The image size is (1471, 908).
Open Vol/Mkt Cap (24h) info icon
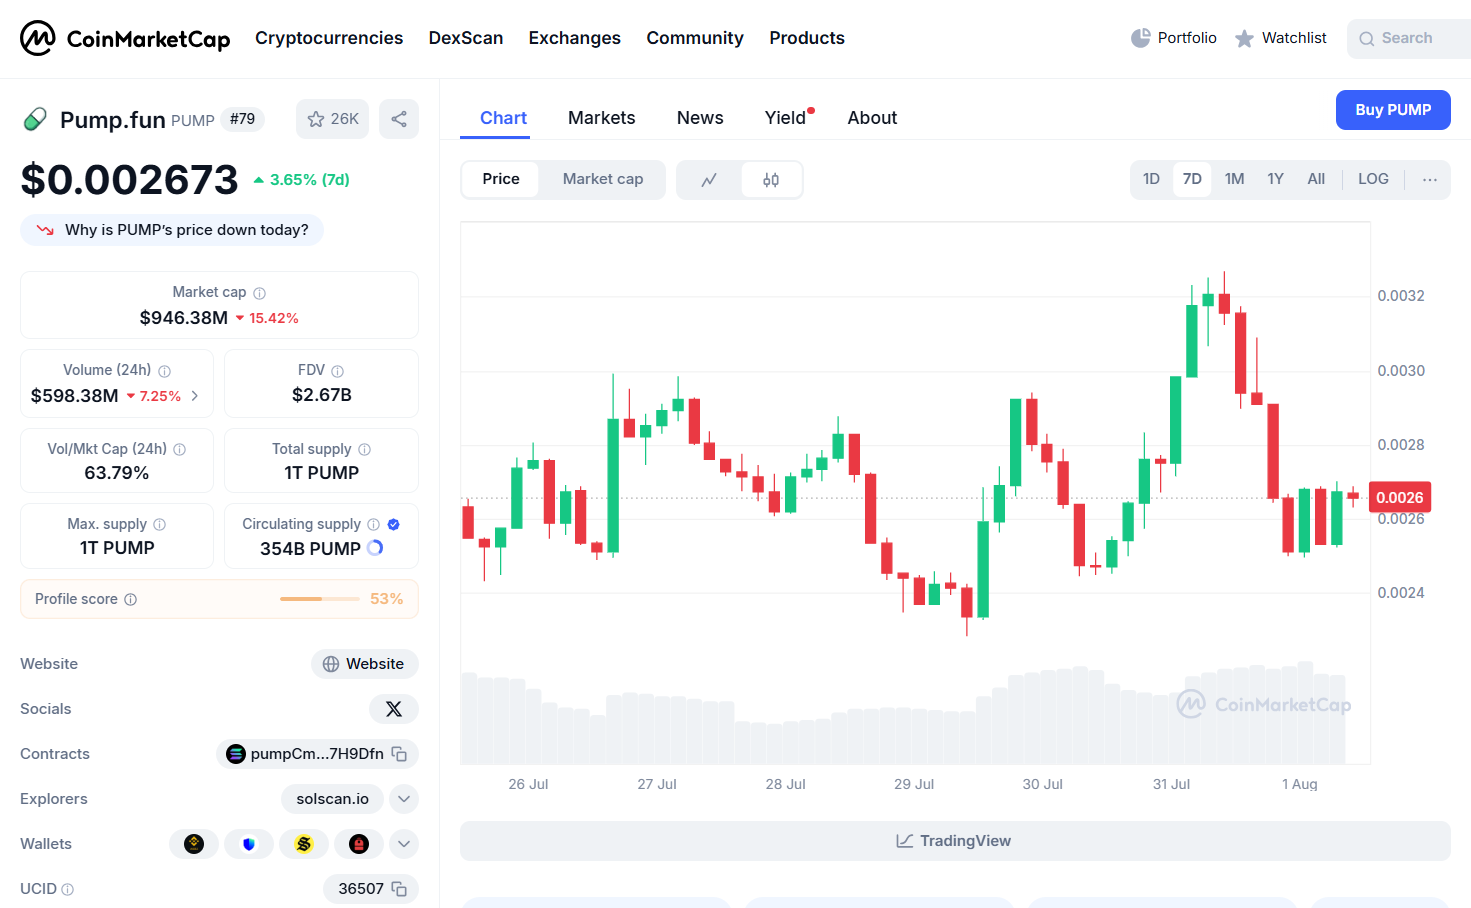180,450
